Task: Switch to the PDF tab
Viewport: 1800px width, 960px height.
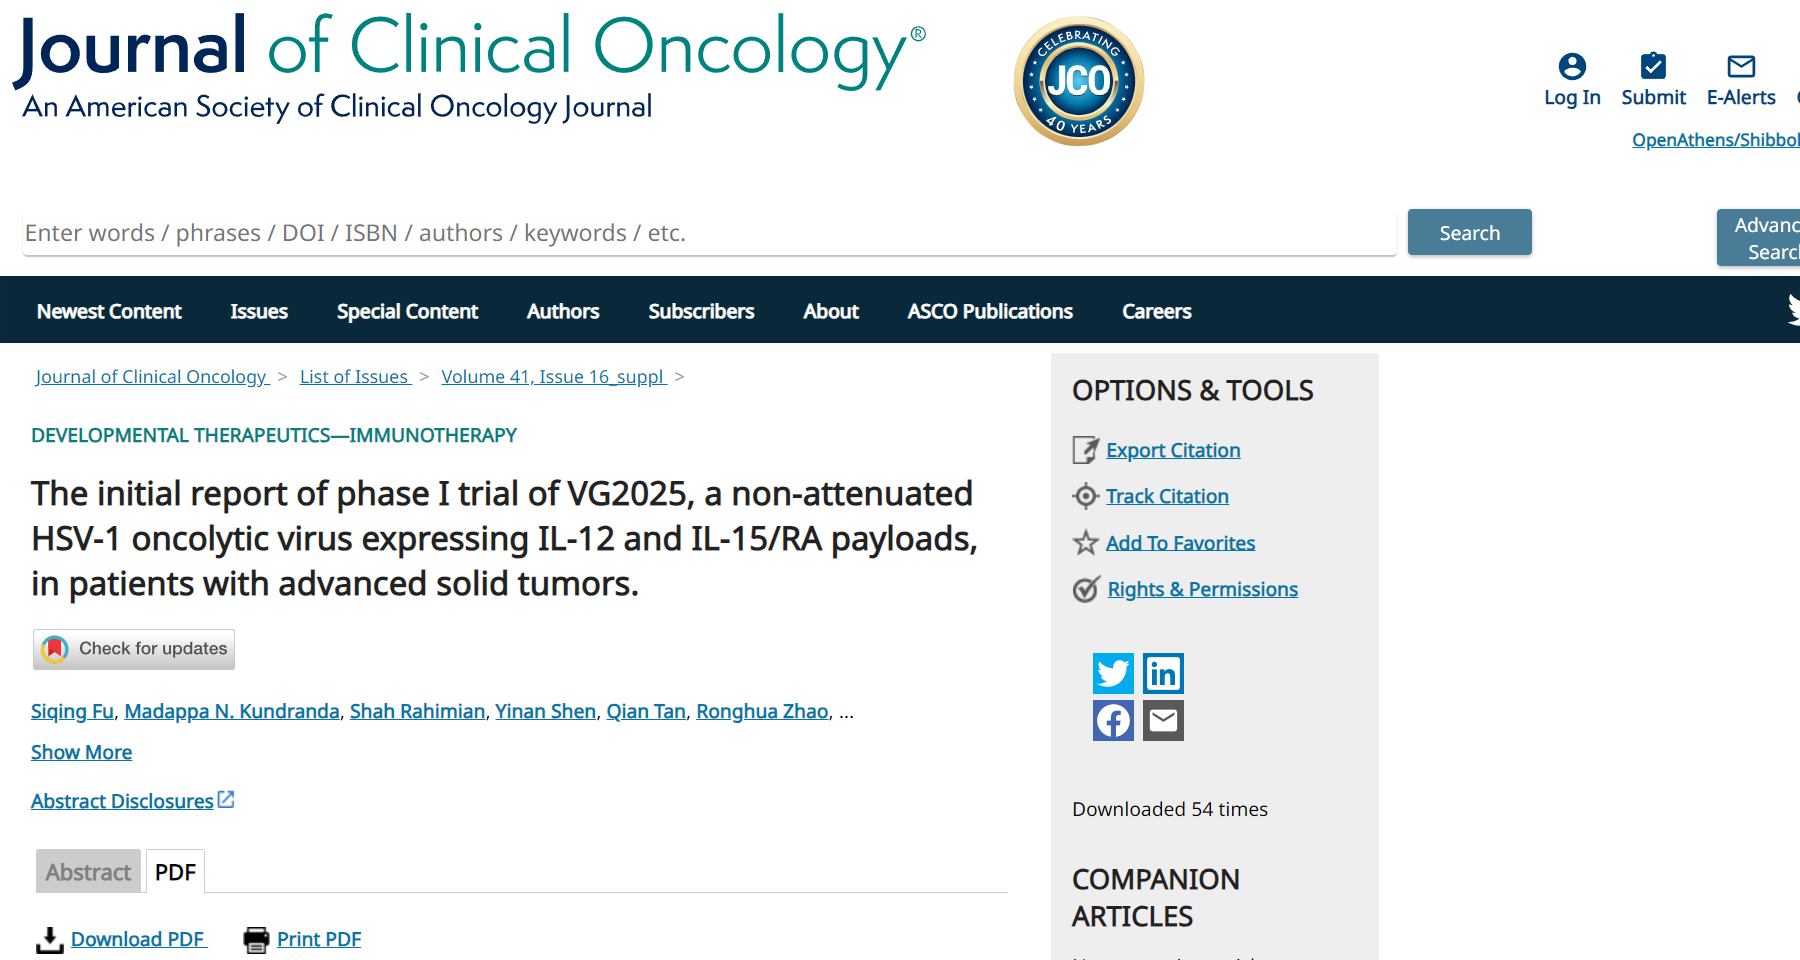Action: 175,872
